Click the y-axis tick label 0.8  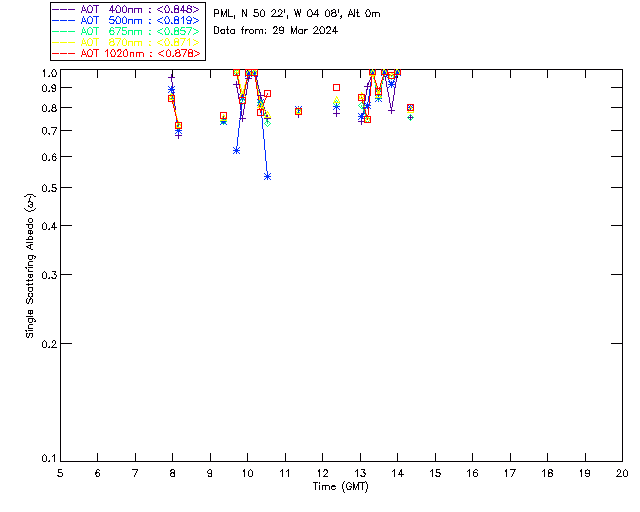click(x=49, y=108)
